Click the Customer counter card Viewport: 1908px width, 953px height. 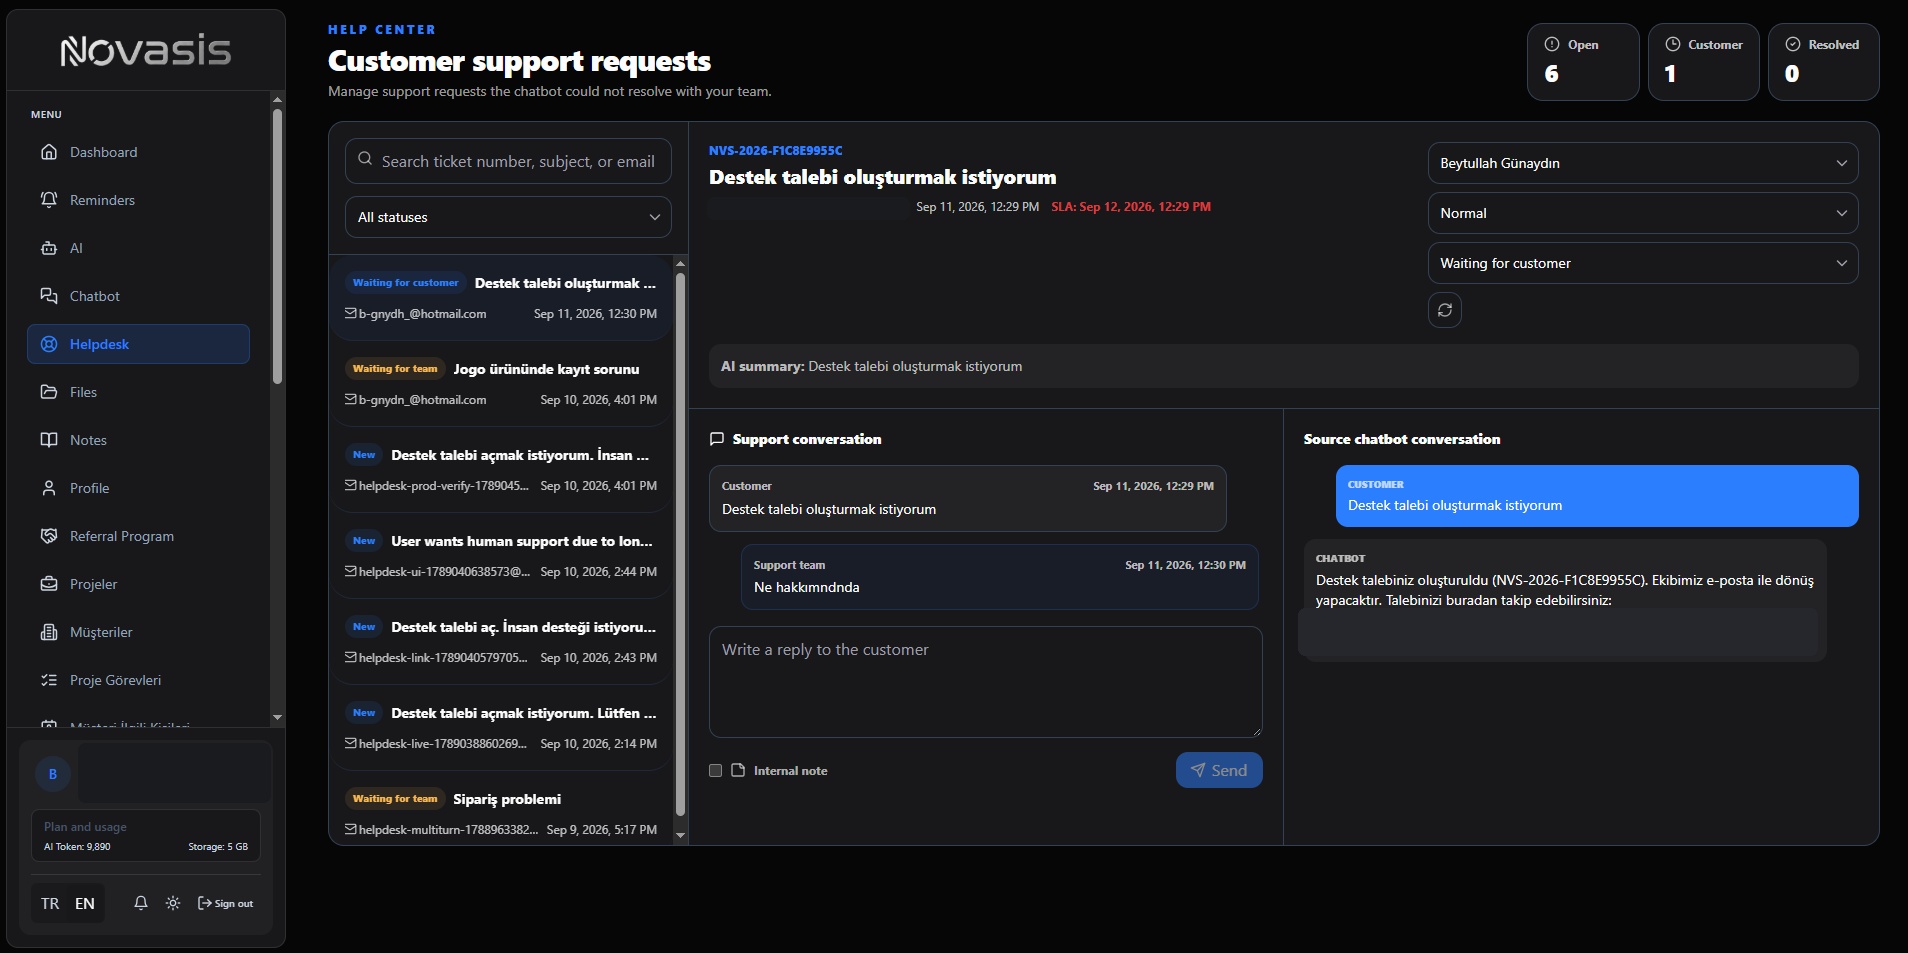pyautogui.click(x=1703, y=62)
